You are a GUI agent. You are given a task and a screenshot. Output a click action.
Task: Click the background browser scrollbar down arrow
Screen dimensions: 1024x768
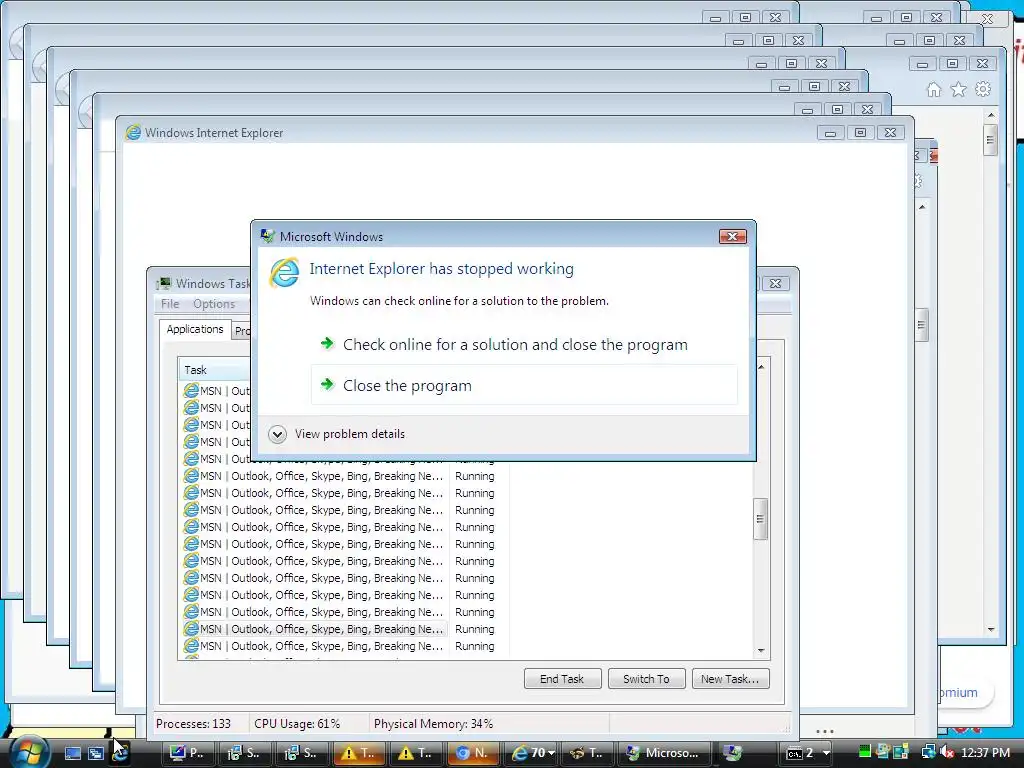tap(991, 630)
